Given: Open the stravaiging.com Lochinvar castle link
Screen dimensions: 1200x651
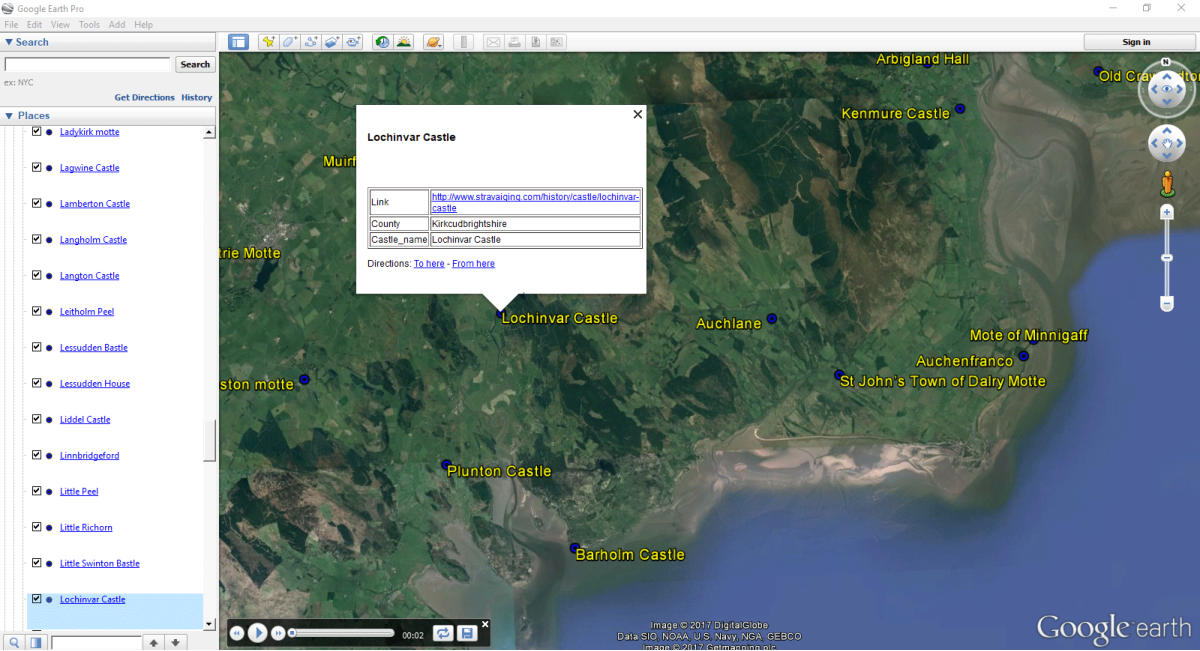Looking at the screenshot, I should 535,202.
